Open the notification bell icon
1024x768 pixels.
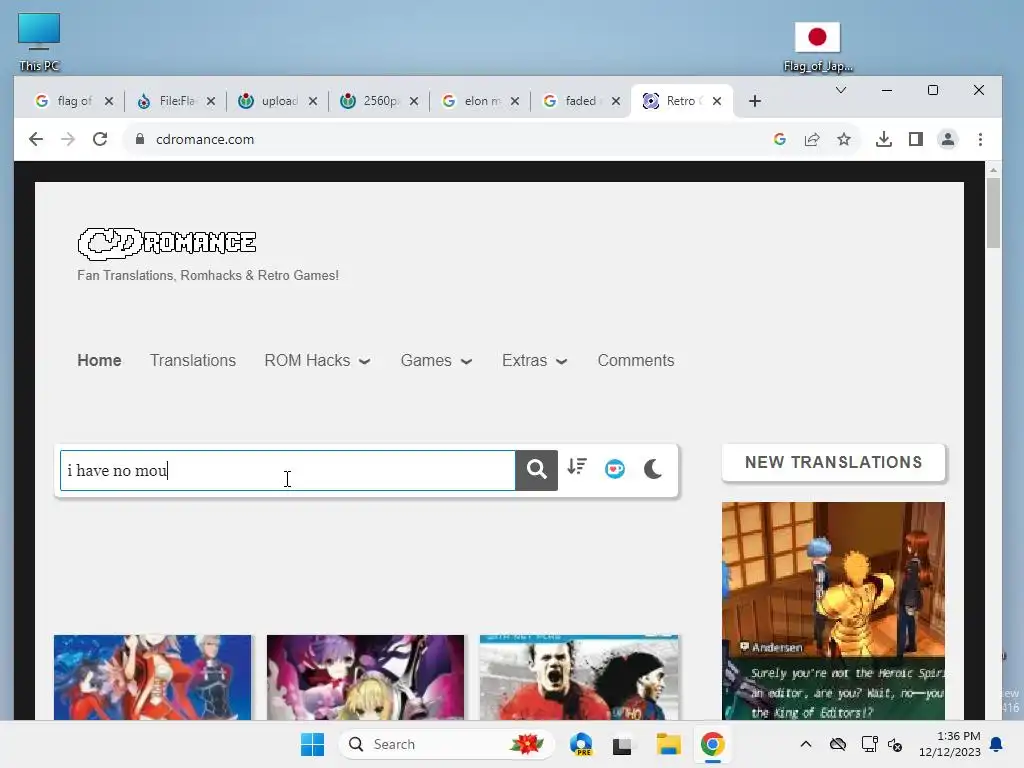[x=996, y=744]
